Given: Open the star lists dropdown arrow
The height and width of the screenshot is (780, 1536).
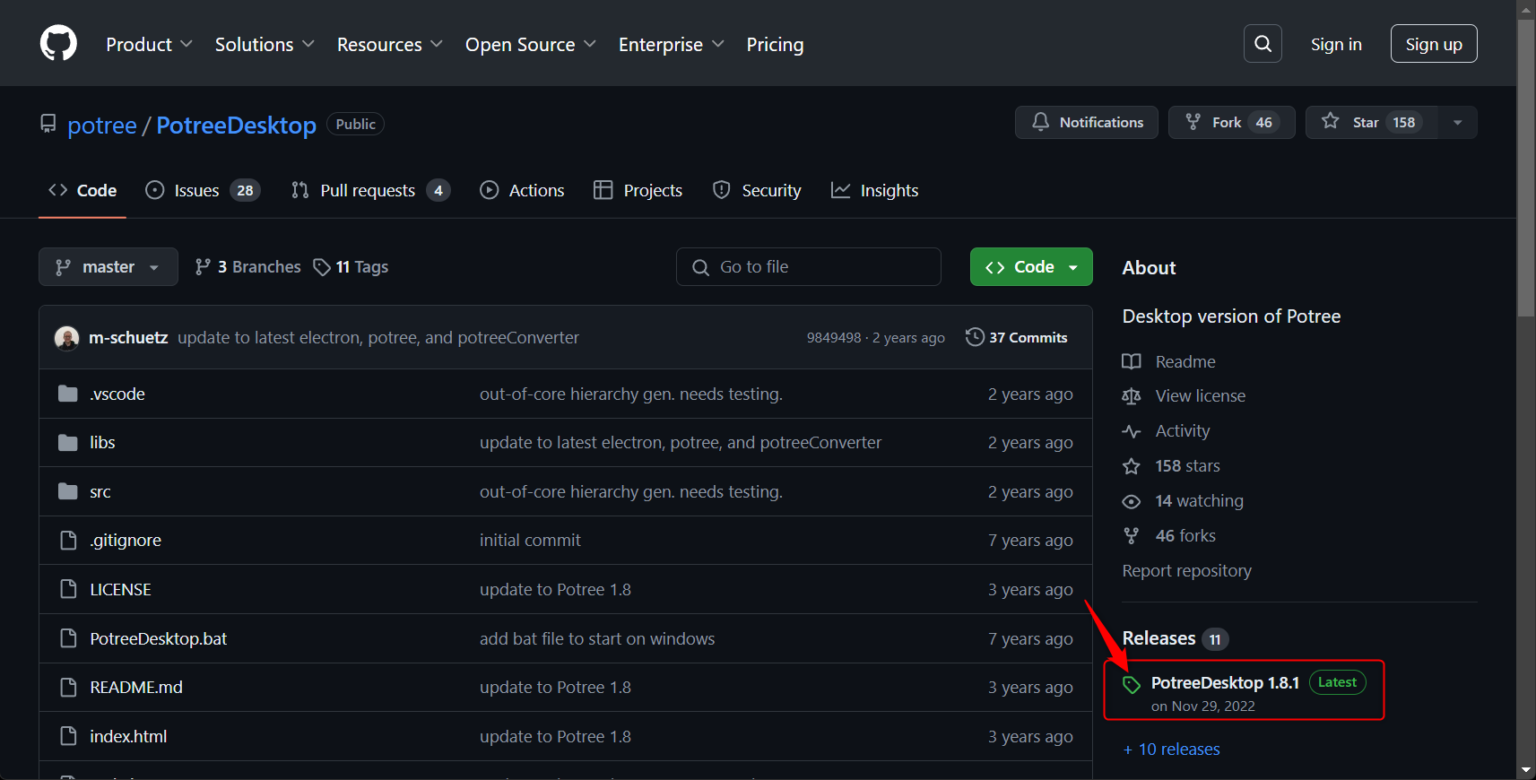Looking at the screenshot, I should [x=1457, y=122].
